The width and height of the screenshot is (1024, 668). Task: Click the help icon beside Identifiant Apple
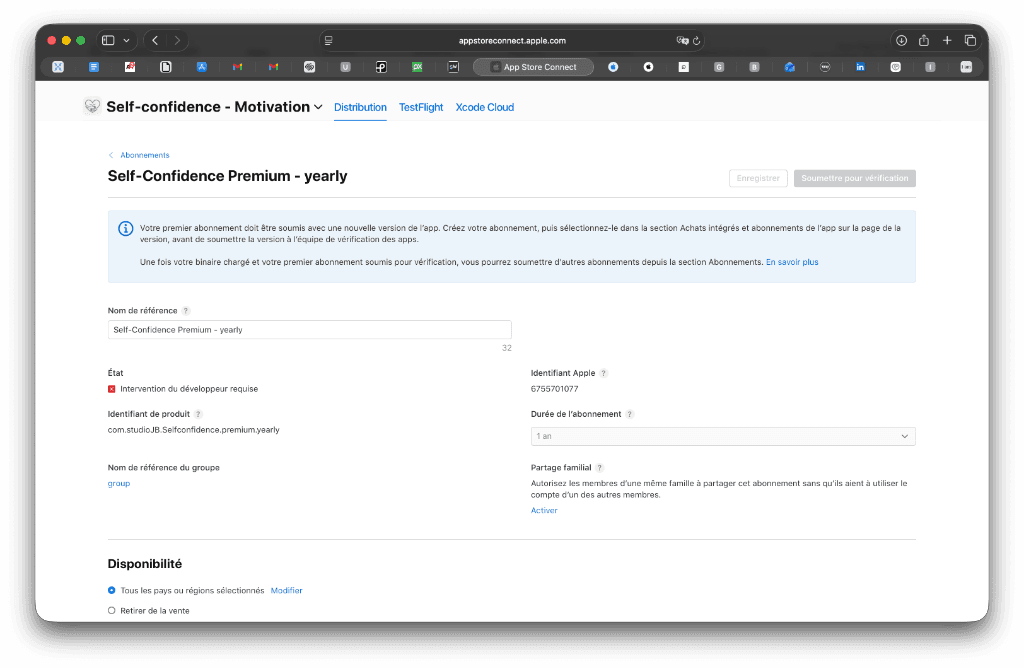[x=603, y=373]
